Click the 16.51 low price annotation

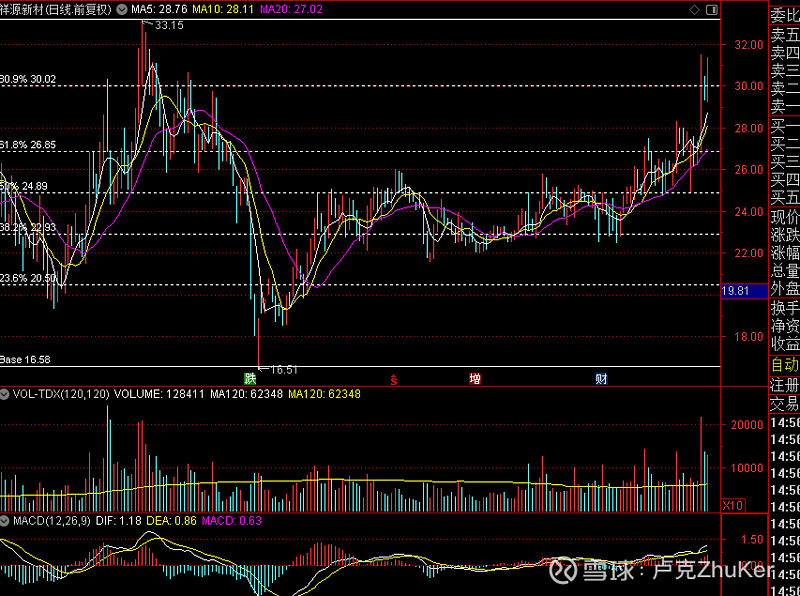coord(284,370)
